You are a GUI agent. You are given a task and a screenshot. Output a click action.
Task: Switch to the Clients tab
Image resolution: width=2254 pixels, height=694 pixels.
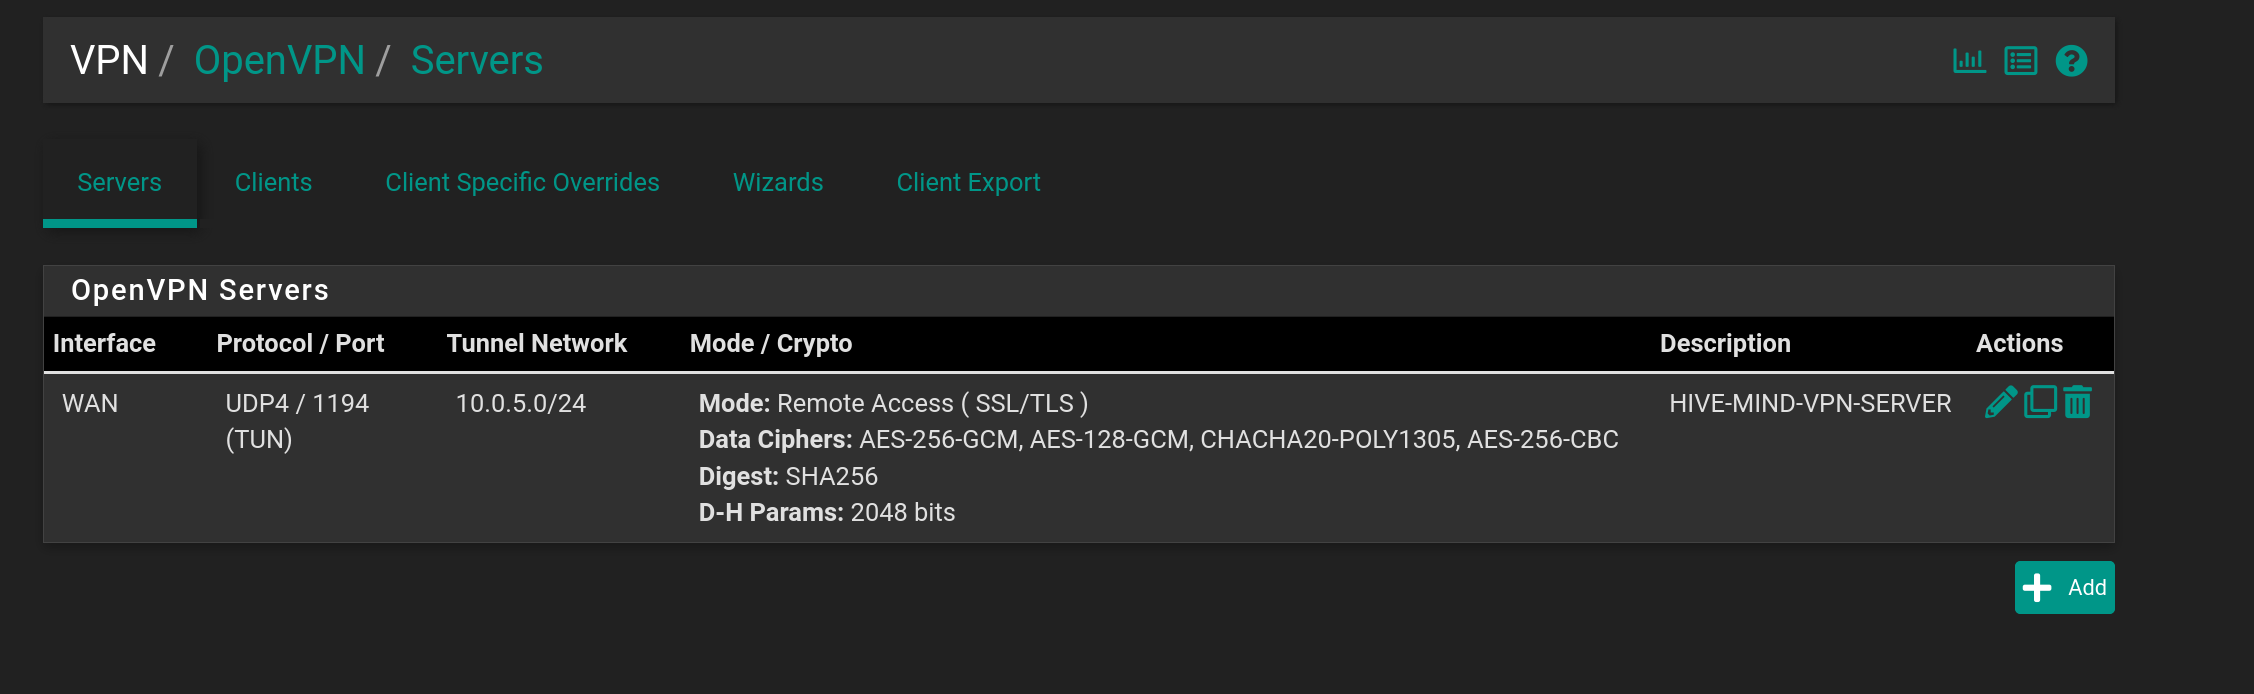273,182
